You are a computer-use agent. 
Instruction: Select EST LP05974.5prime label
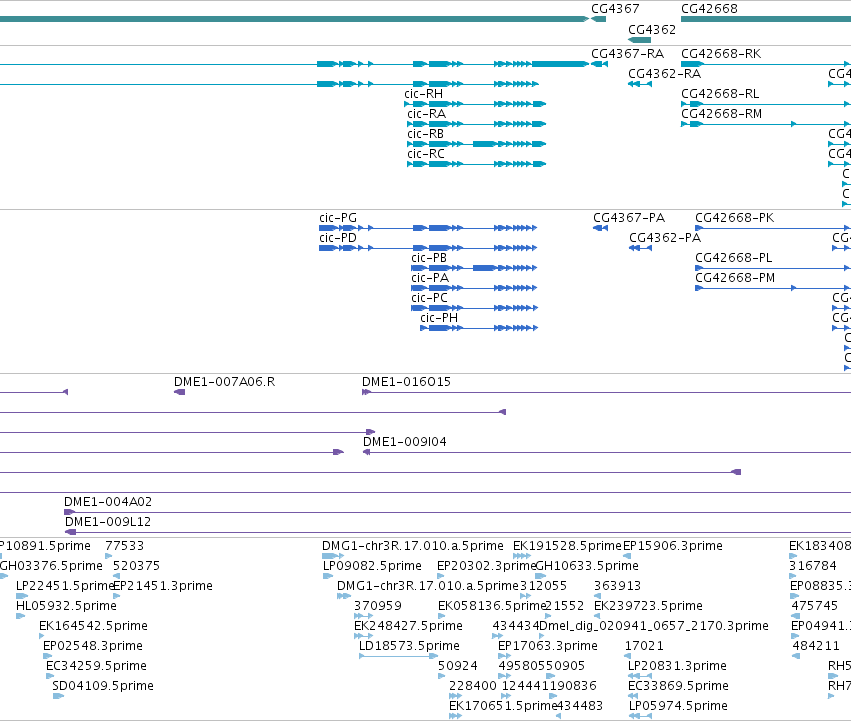click(x=678, y=706)
